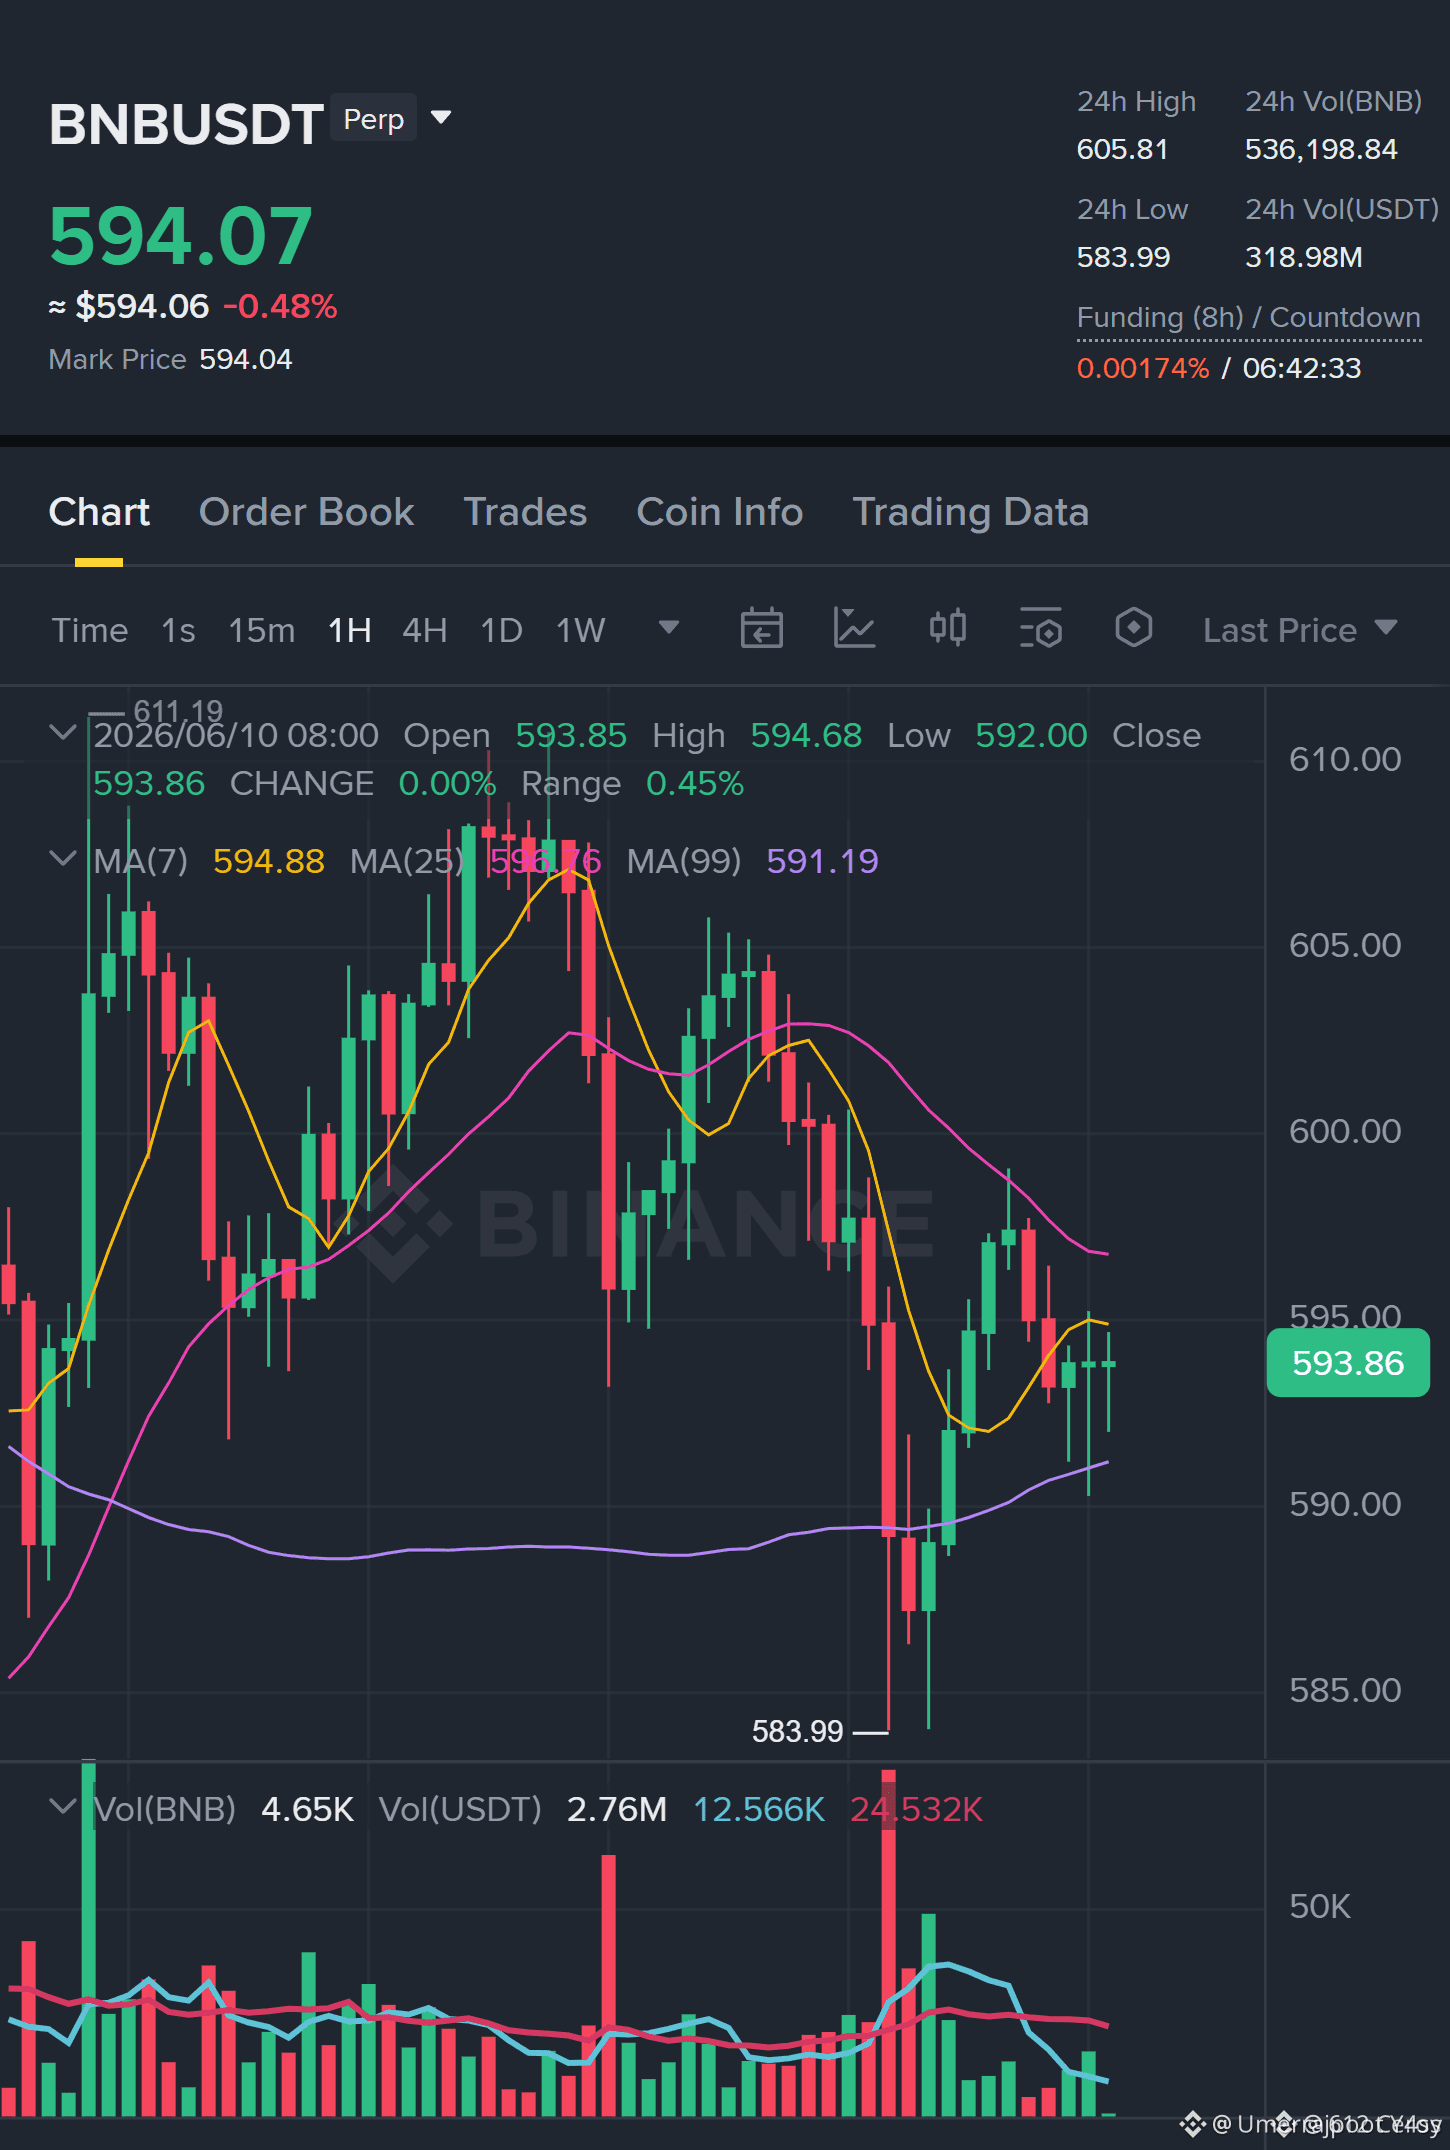Screen dimensions: 1450x2150
Task: Tap the 594.07 last price
Action: click(181, 236)
